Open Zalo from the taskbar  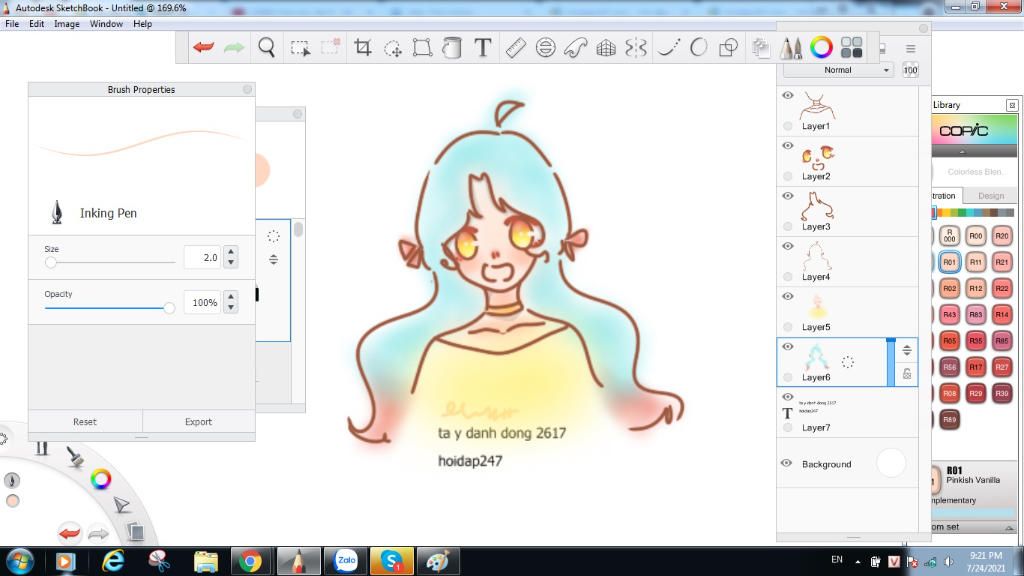pyautogui.click(x=345, y=562)
